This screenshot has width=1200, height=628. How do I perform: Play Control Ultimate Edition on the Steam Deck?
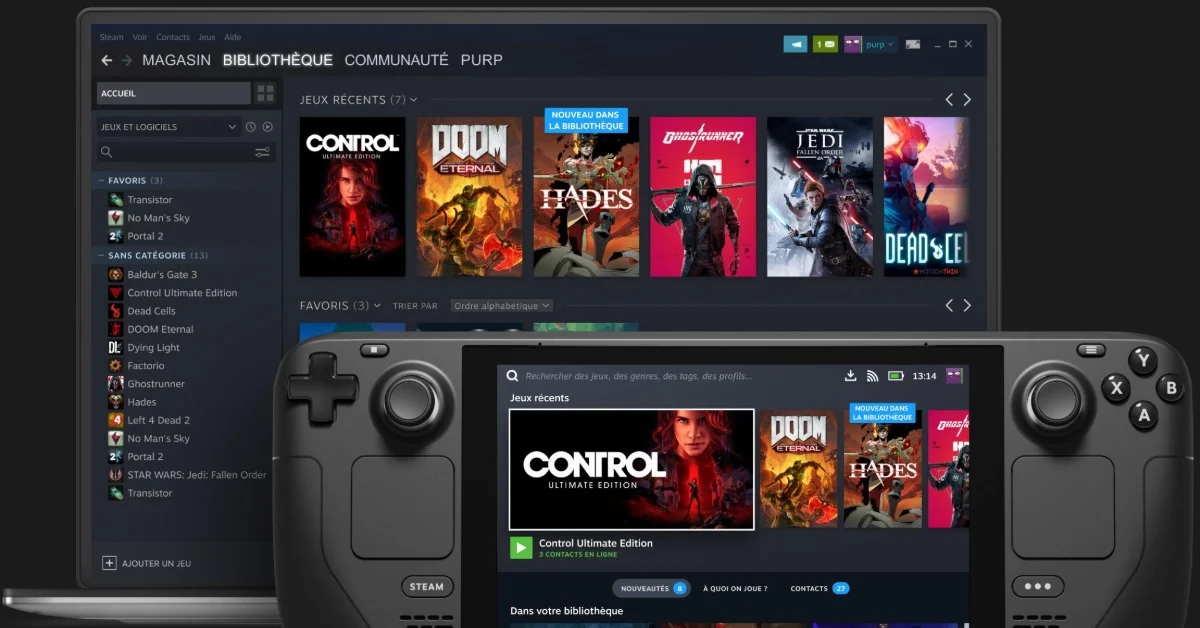(519, 547)
